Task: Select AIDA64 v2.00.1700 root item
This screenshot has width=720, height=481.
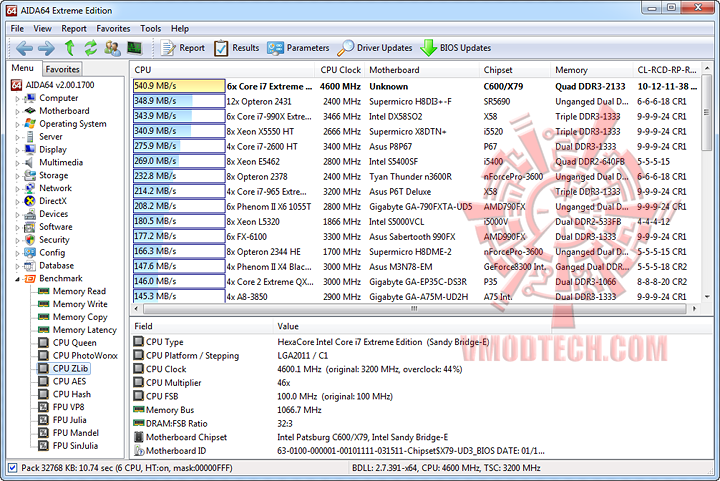Action: click(52, 85)
